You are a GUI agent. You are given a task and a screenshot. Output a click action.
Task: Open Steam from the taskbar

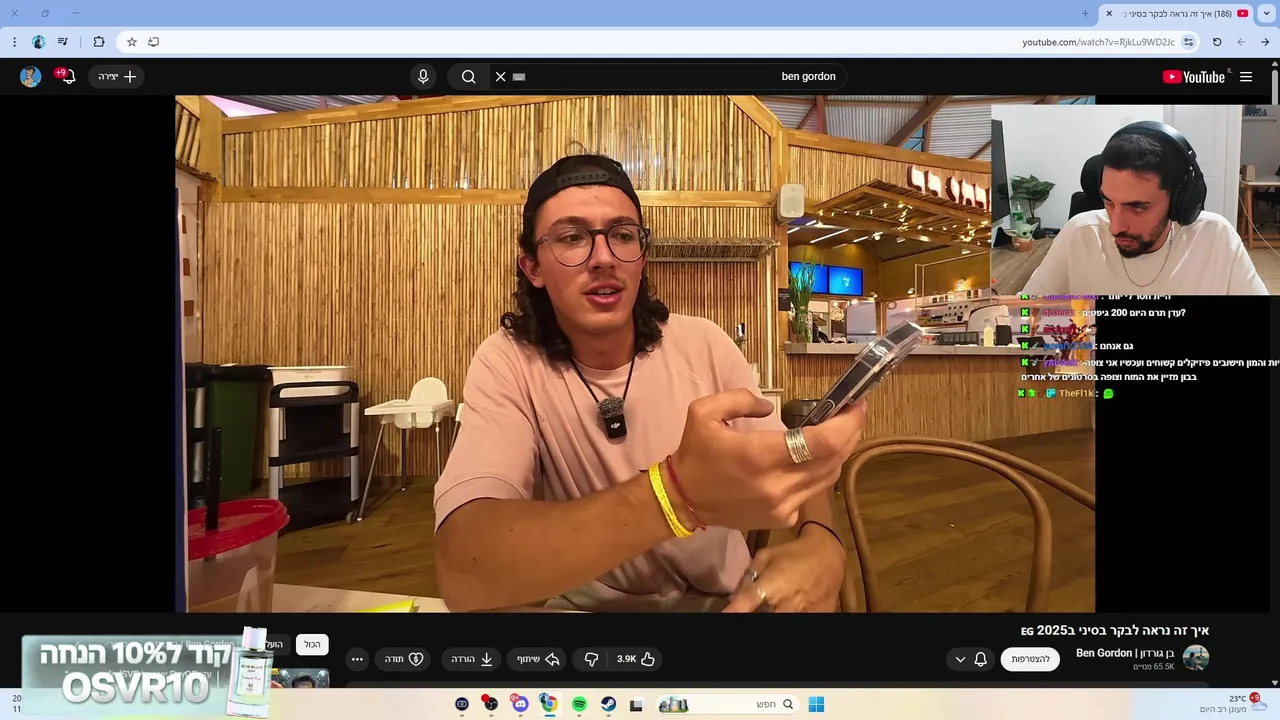[608, 704]
